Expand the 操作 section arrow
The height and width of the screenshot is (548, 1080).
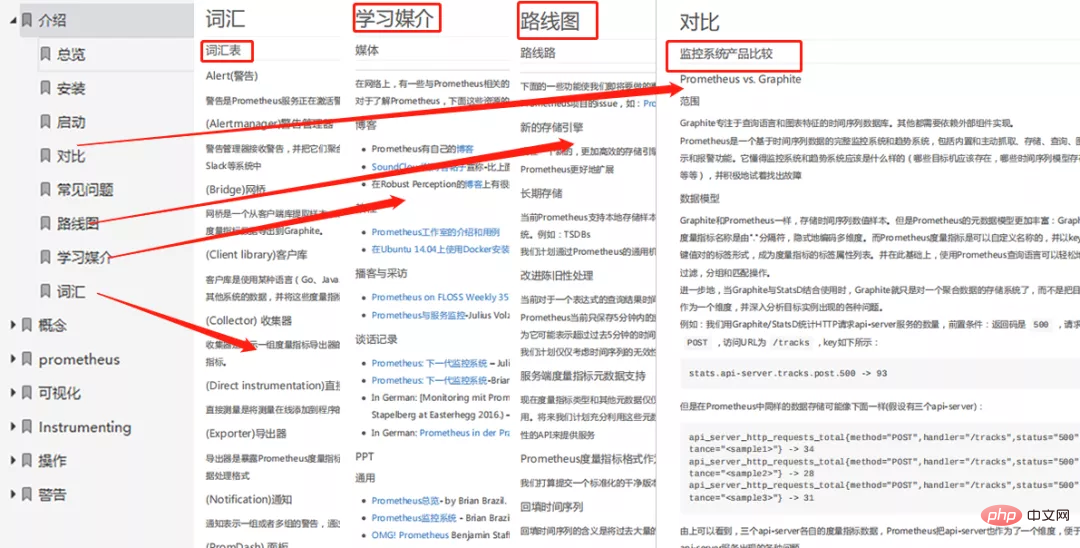12,460
